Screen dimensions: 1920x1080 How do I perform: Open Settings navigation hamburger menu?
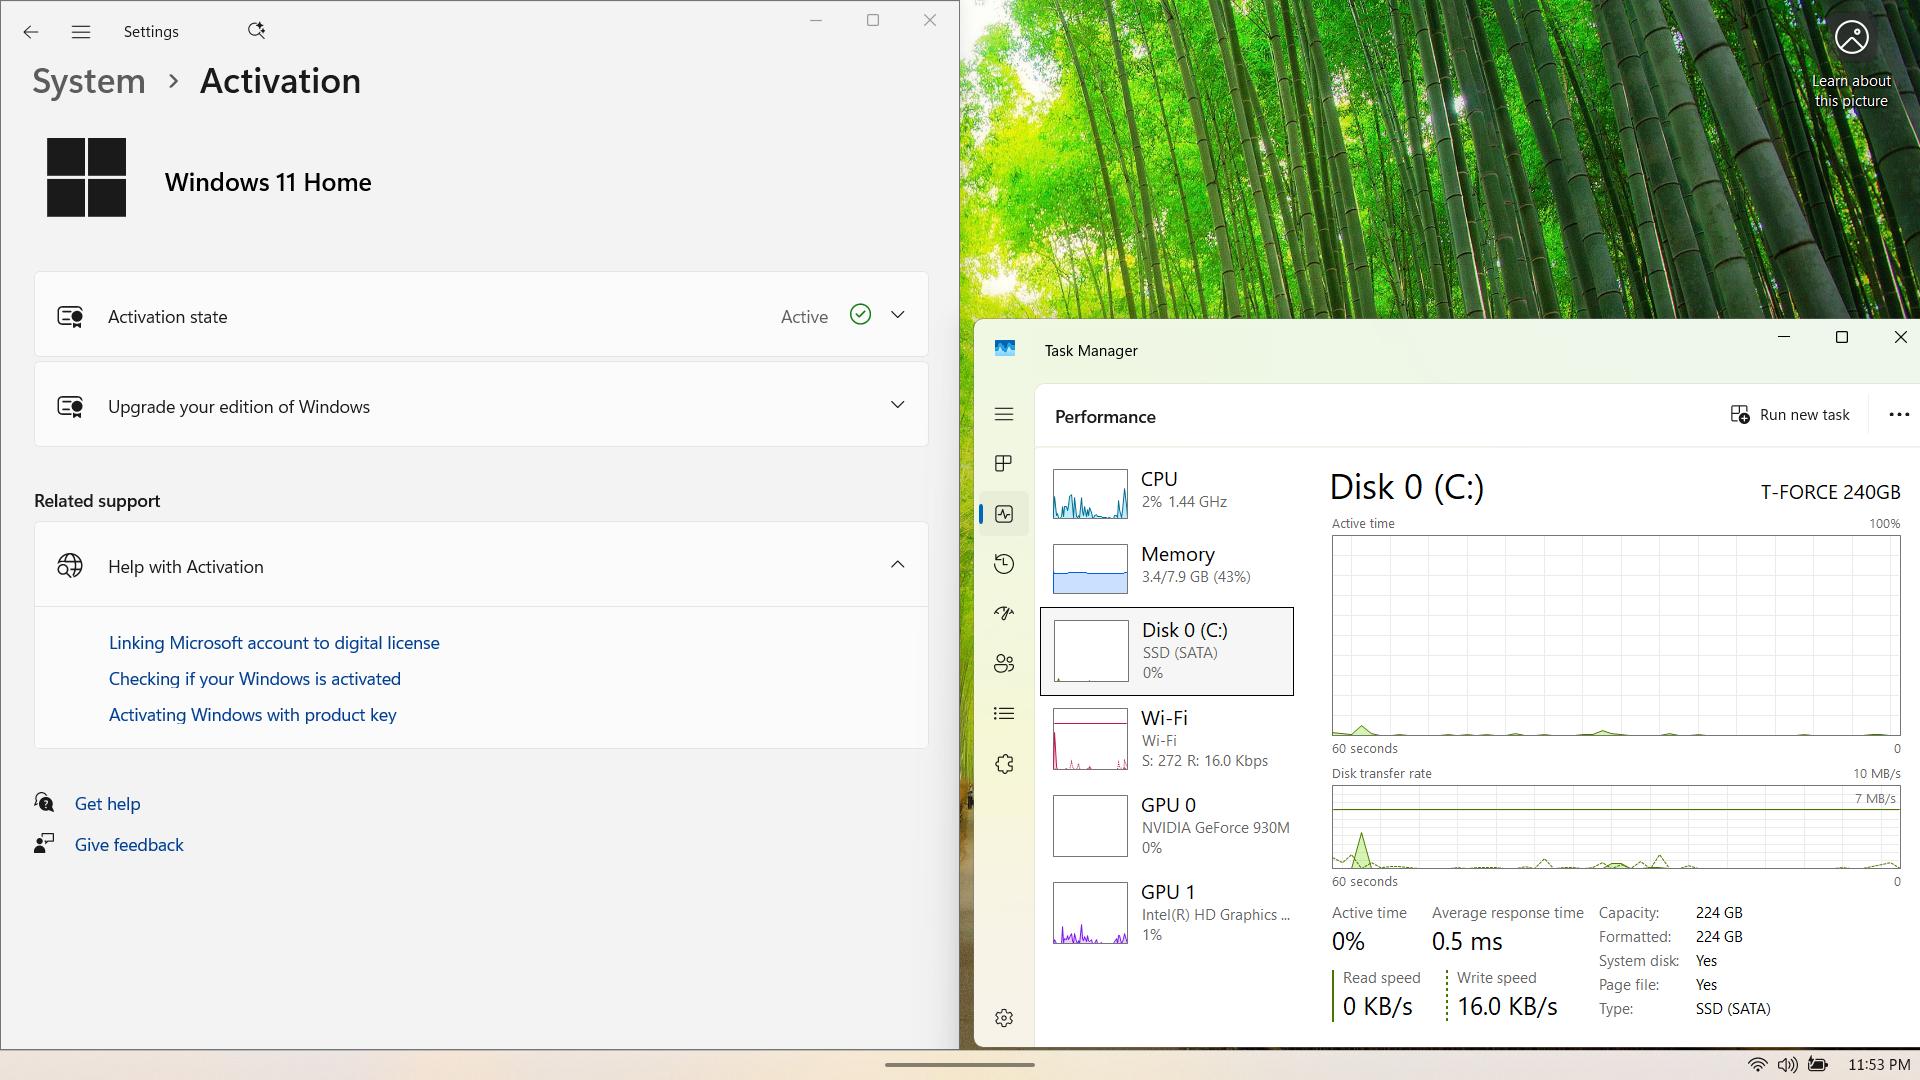tap(81, 32)
